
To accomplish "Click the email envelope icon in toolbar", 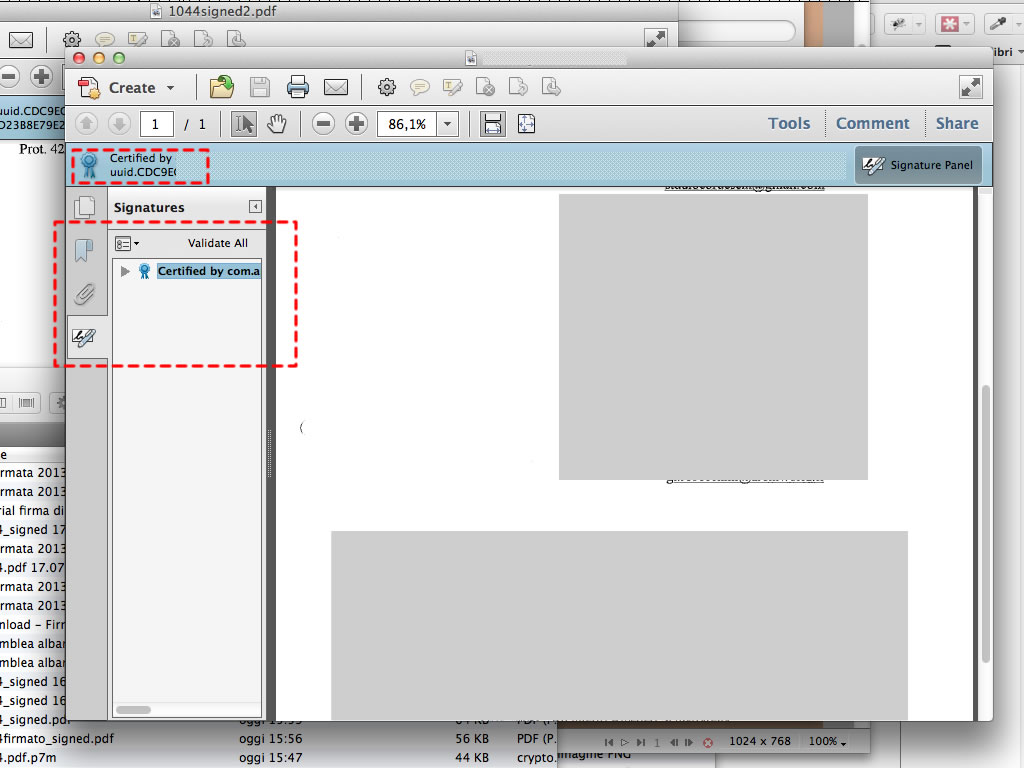I will tap(336, 88).
